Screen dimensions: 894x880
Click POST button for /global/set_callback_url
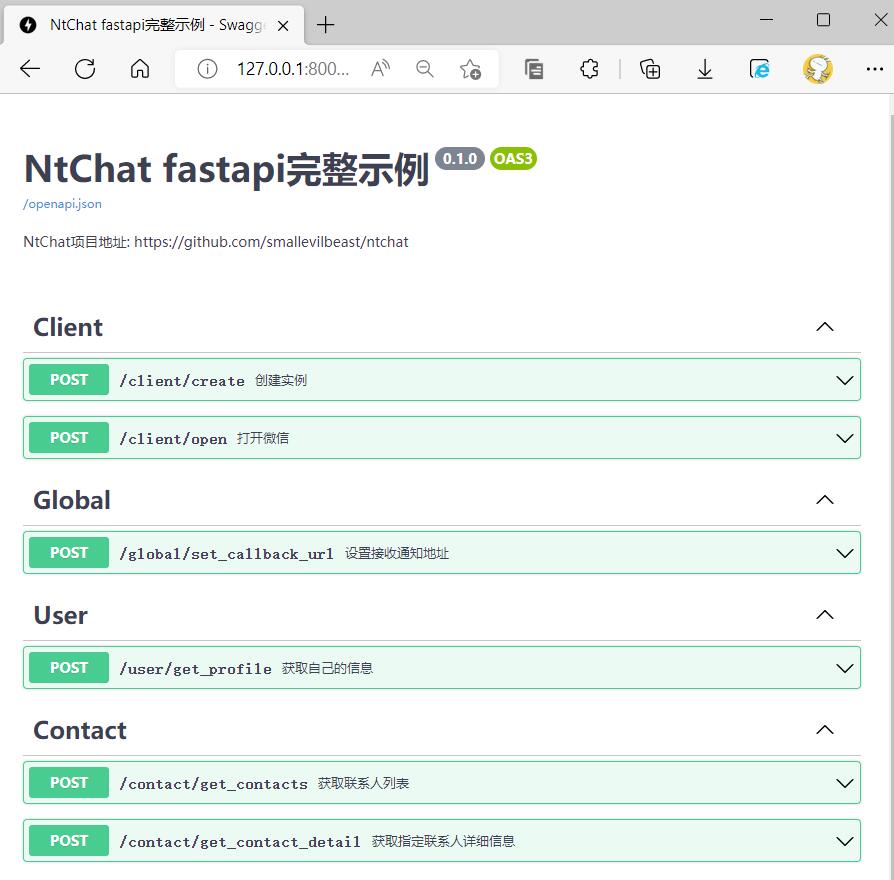(69, 553)
